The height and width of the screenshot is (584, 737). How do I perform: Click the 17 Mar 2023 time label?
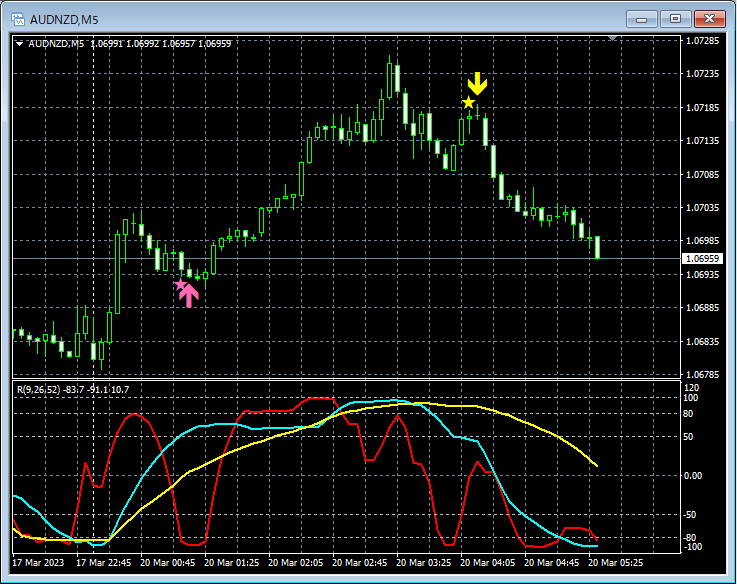click(38, 562)
